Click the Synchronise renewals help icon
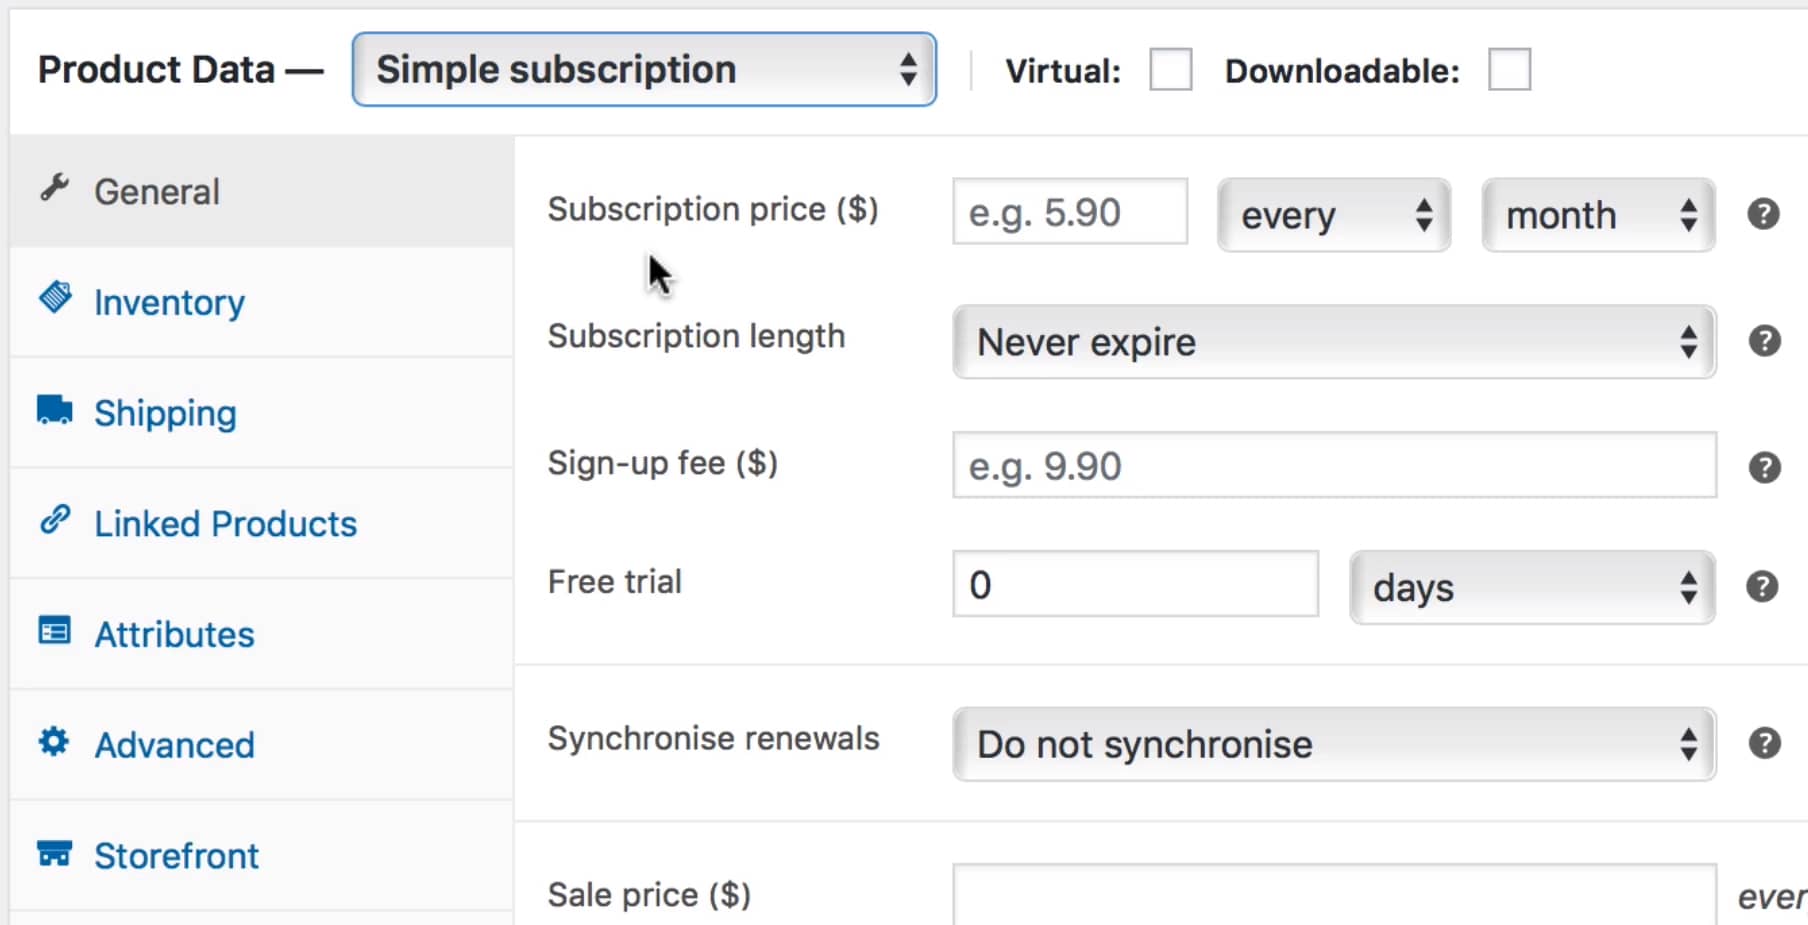1808x925 pixels. [1764, 743]
